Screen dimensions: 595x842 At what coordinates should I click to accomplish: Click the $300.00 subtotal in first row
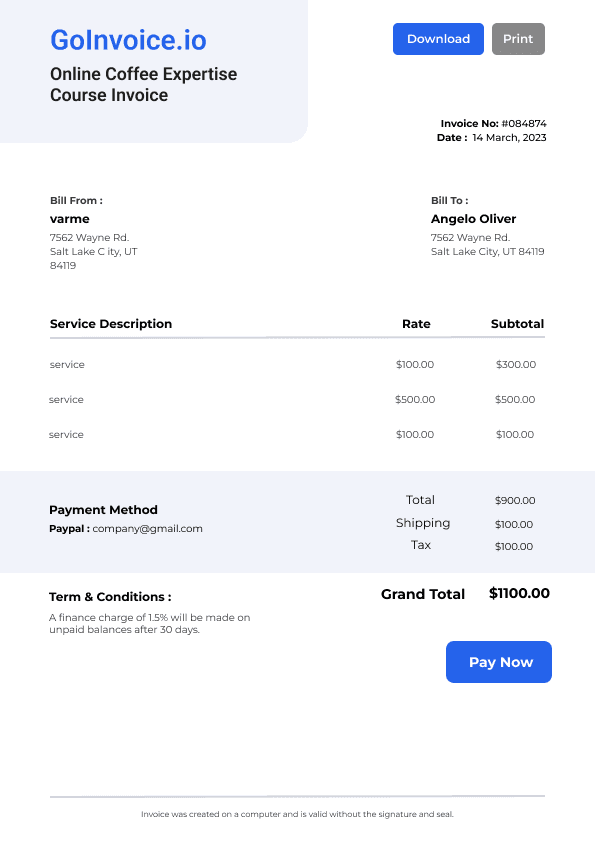[x=516, y=364]
